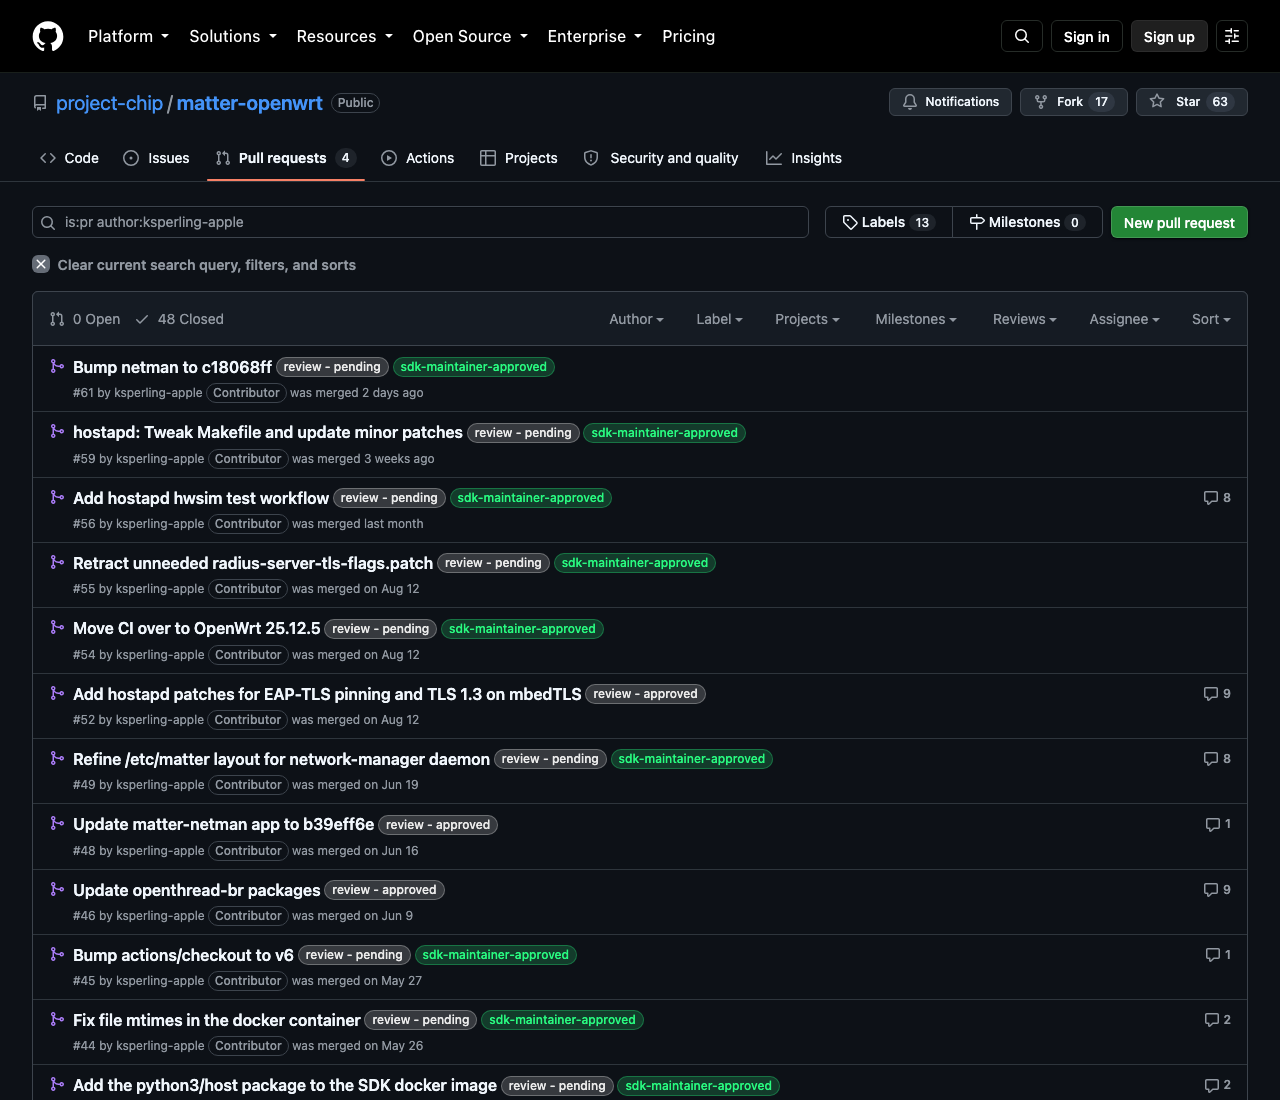Show the 48 Closed pull requests
The image size is (1280, 1100).
point(179,319)
